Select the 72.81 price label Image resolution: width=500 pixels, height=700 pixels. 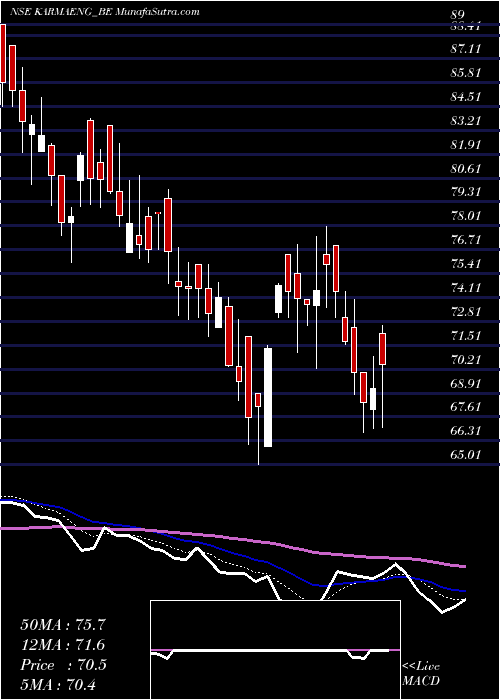[x=466, y=312]
